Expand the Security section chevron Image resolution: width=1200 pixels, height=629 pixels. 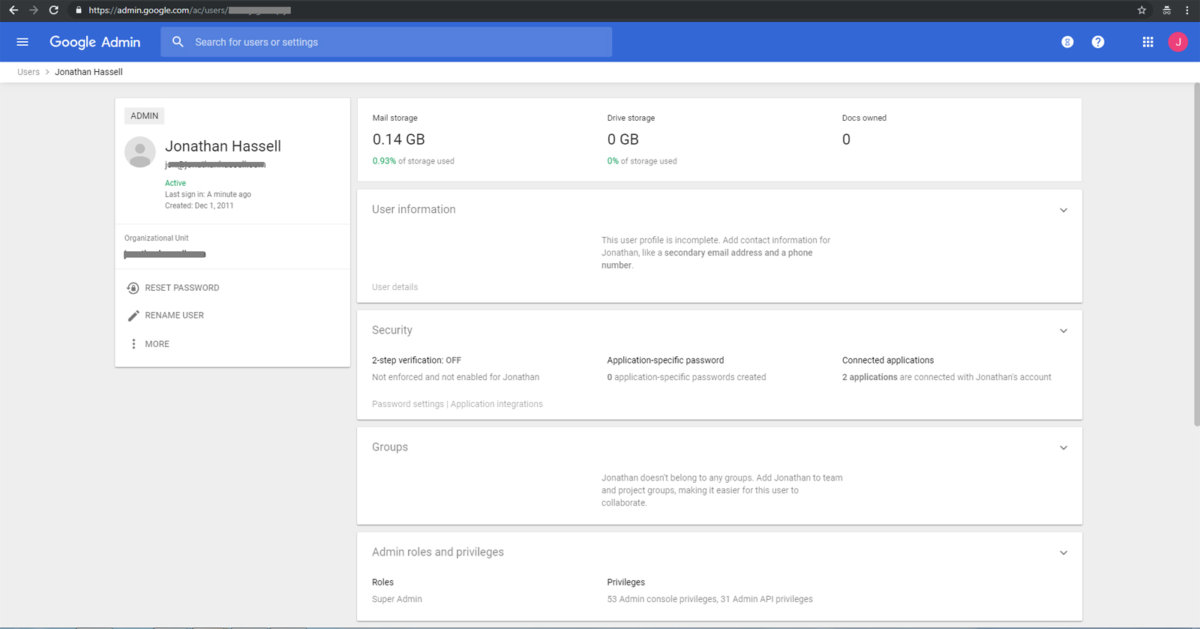[1063, 330]
